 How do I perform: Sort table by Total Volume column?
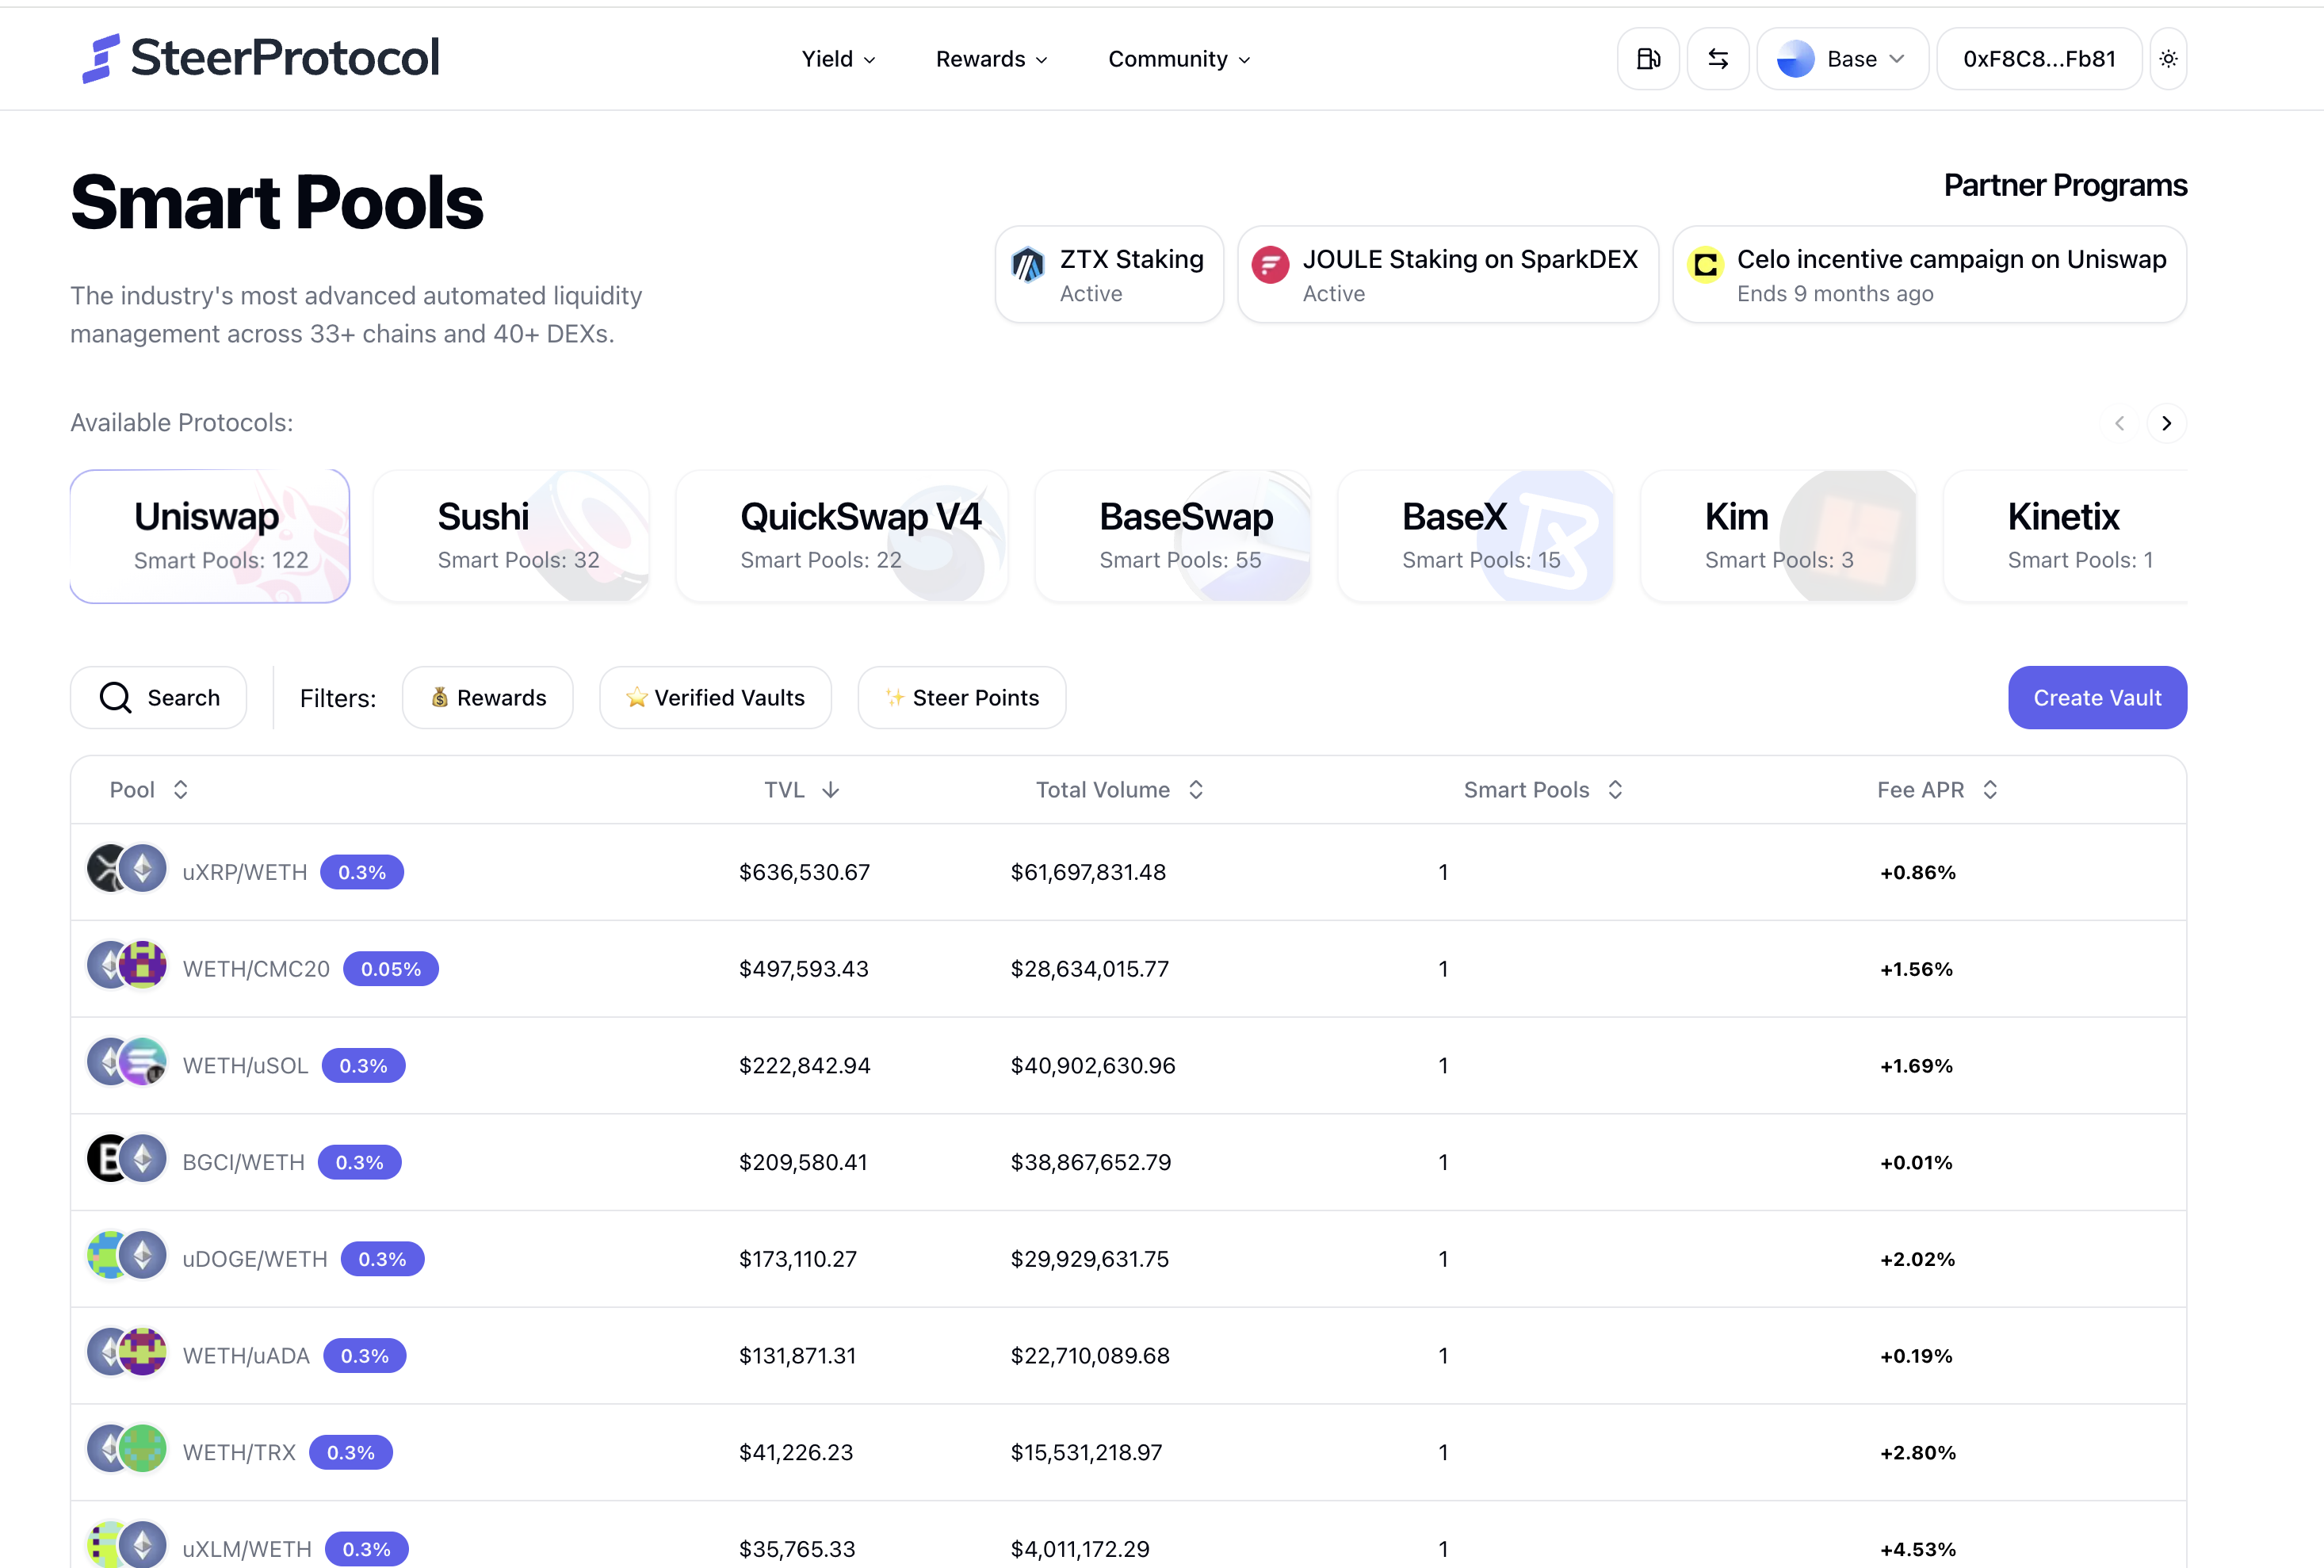coord(1120,790)
